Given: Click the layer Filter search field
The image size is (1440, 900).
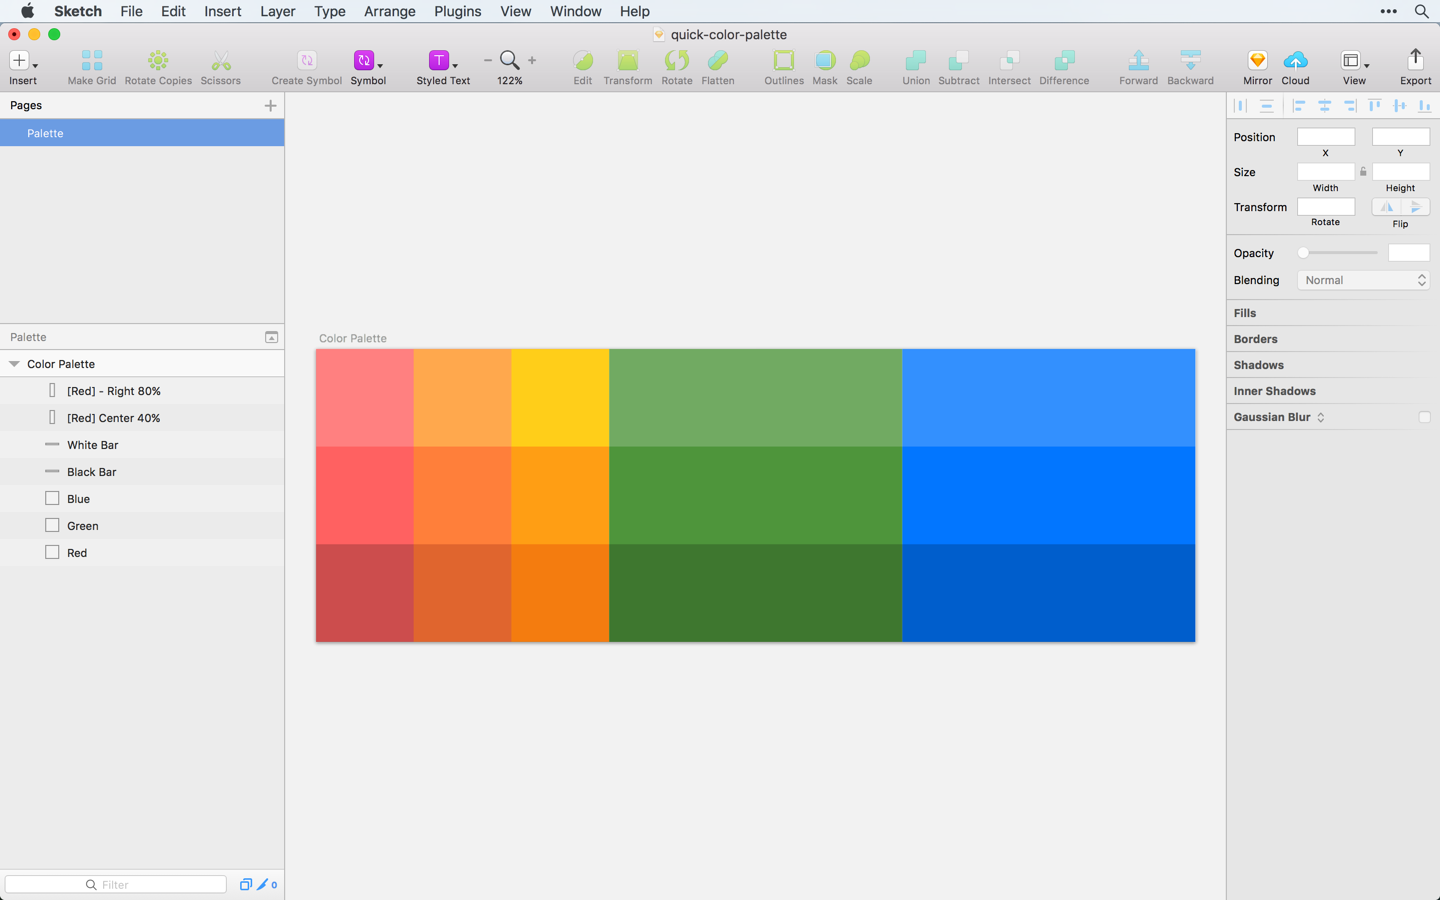Looking at the screenshot, I should (x=115, y=884).
